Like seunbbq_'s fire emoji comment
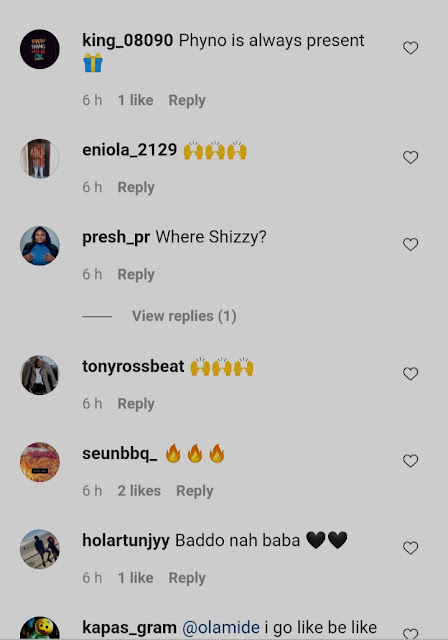 click(410, 460)
